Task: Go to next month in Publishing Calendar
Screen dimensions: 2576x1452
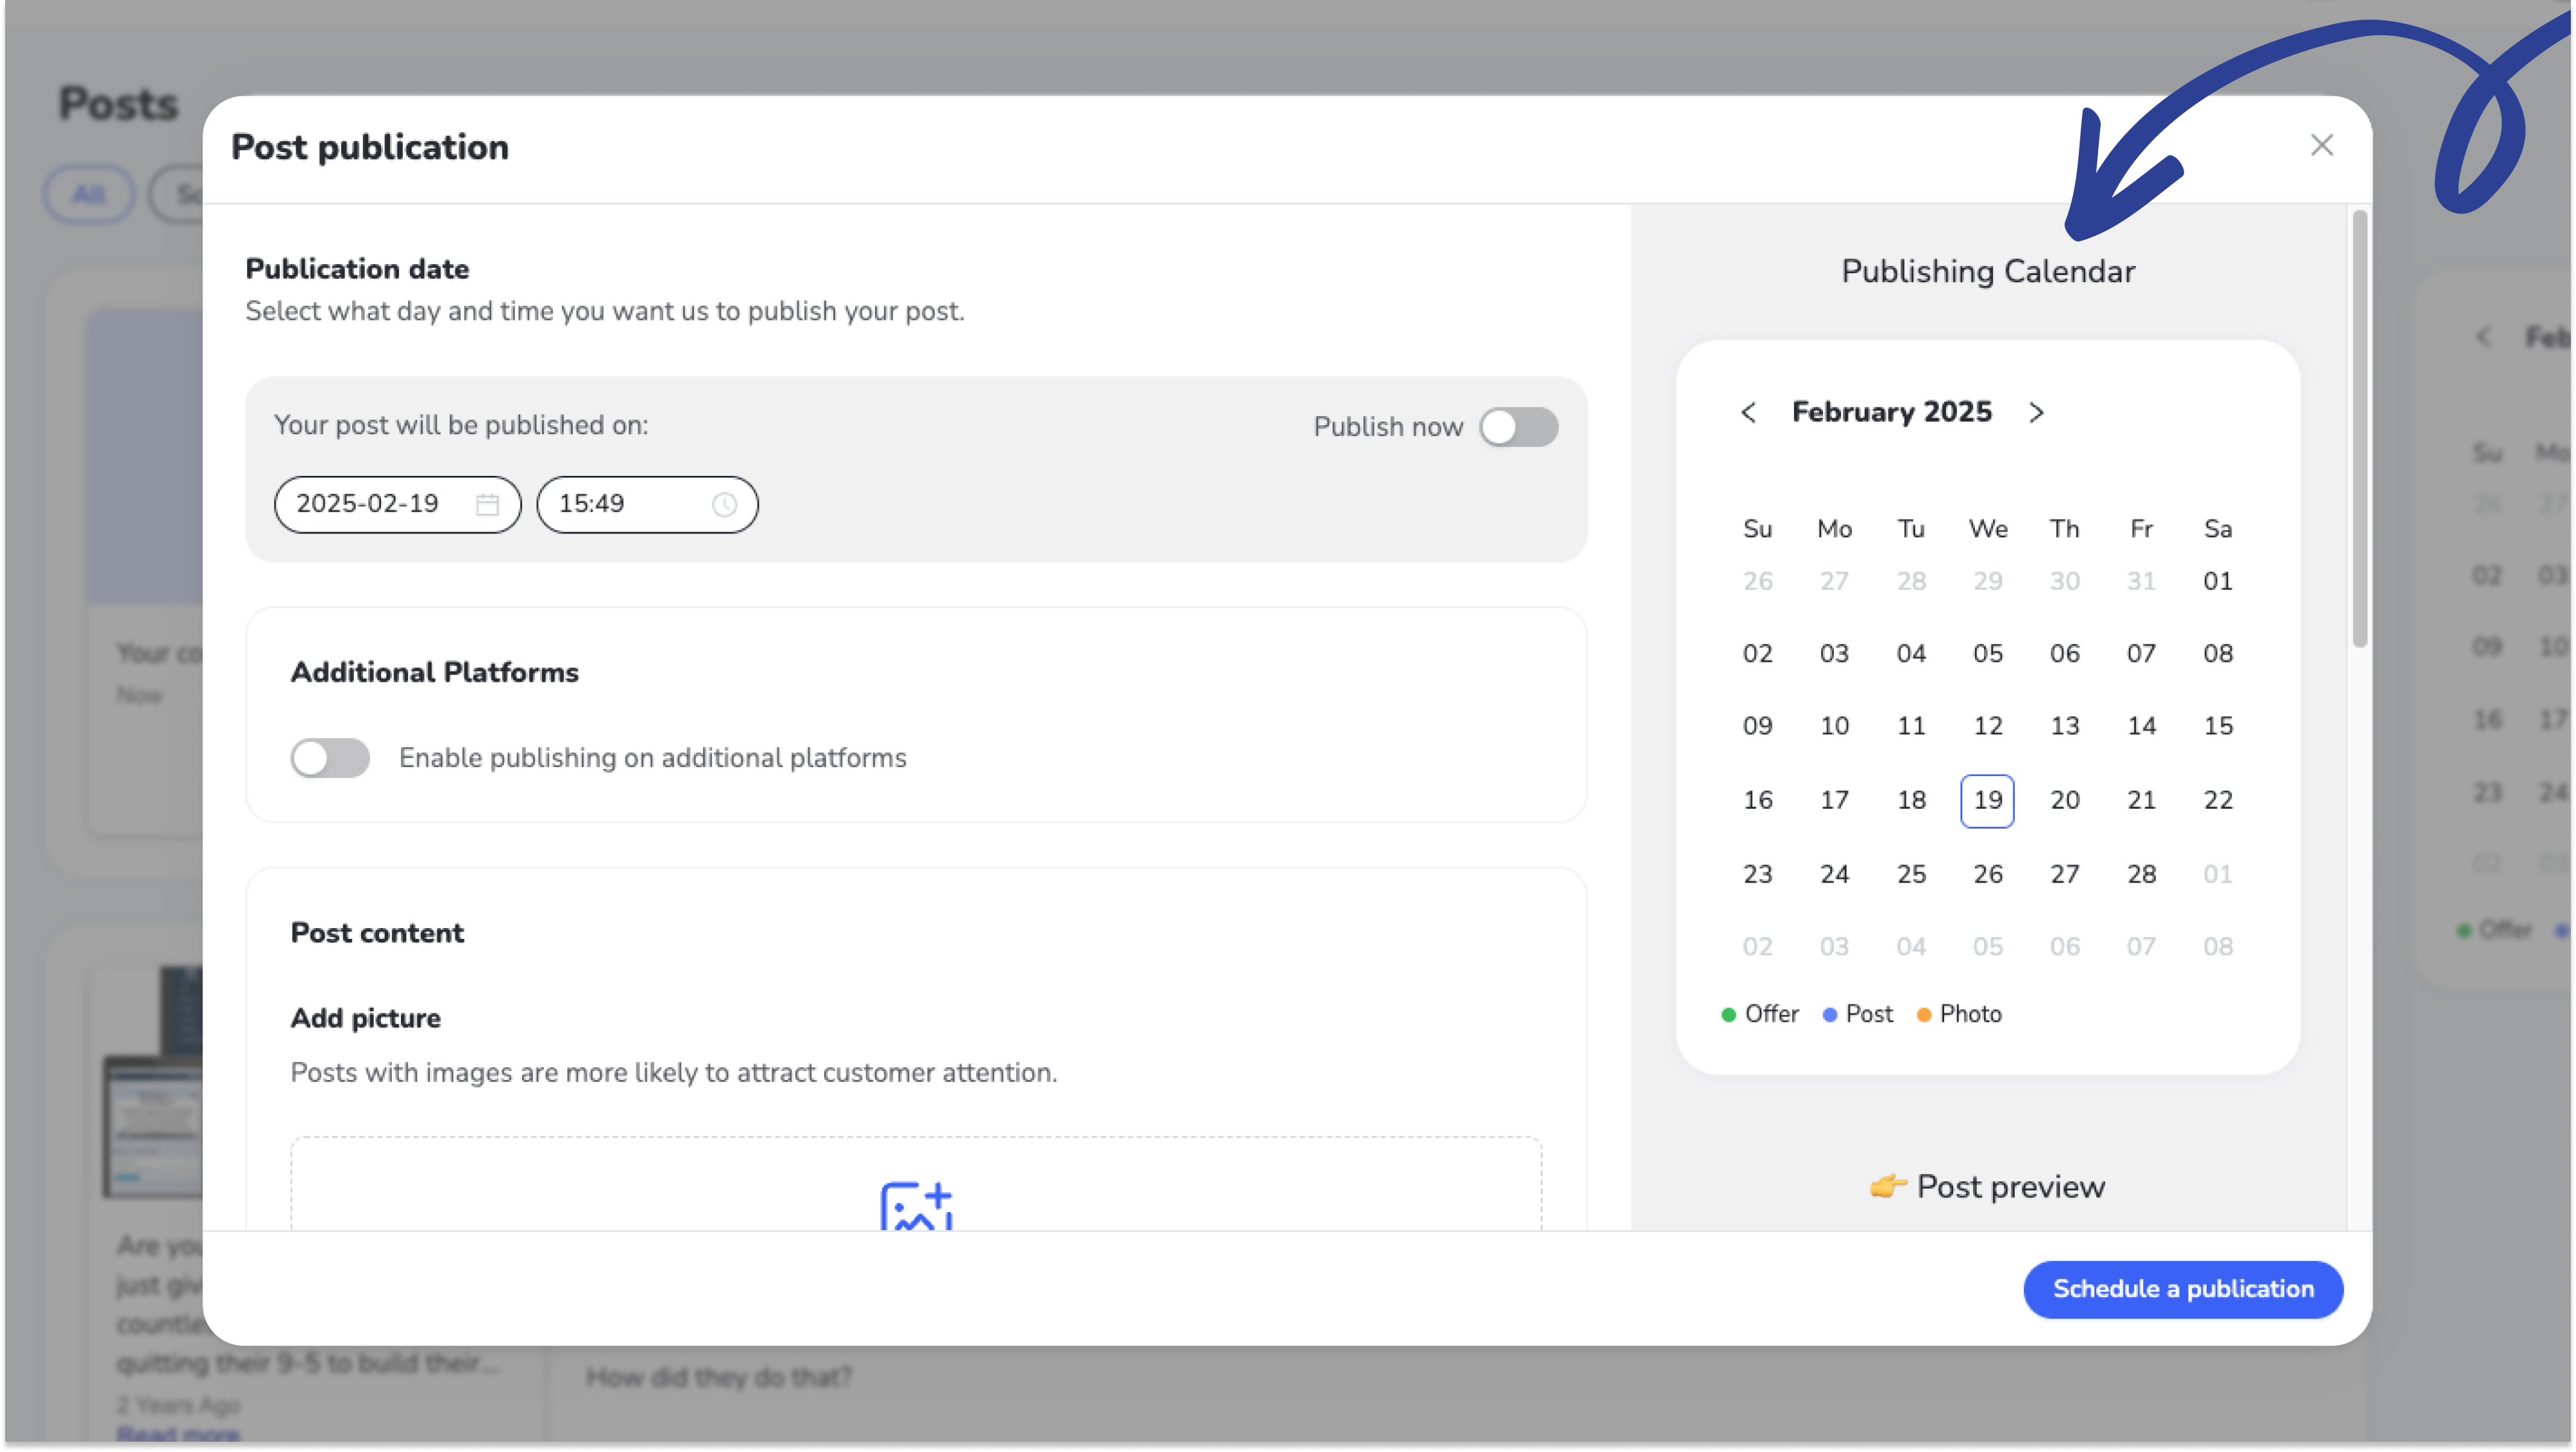Action: point(2036,413)
